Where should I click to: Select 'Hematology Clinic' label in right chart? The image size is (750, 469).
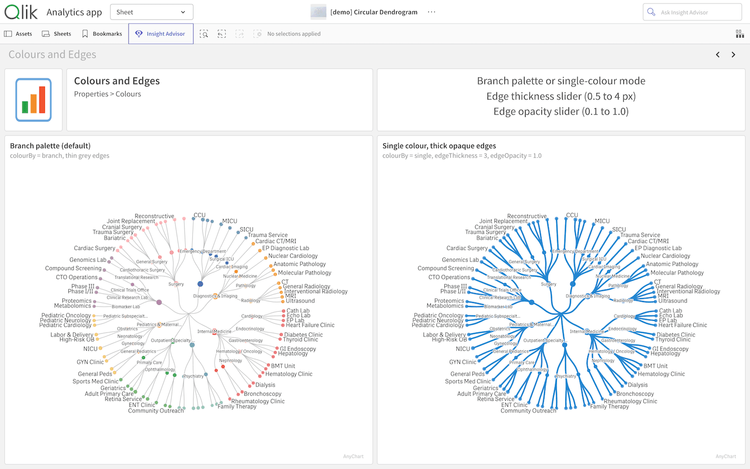point(661,374)
